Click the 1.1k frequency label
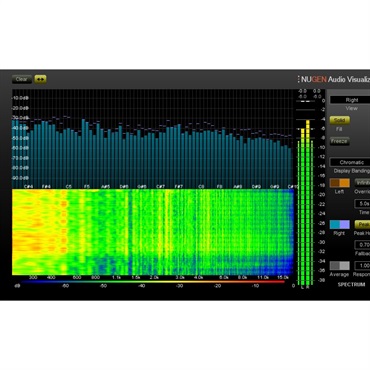The image size is (370, 370). [116, 277]
